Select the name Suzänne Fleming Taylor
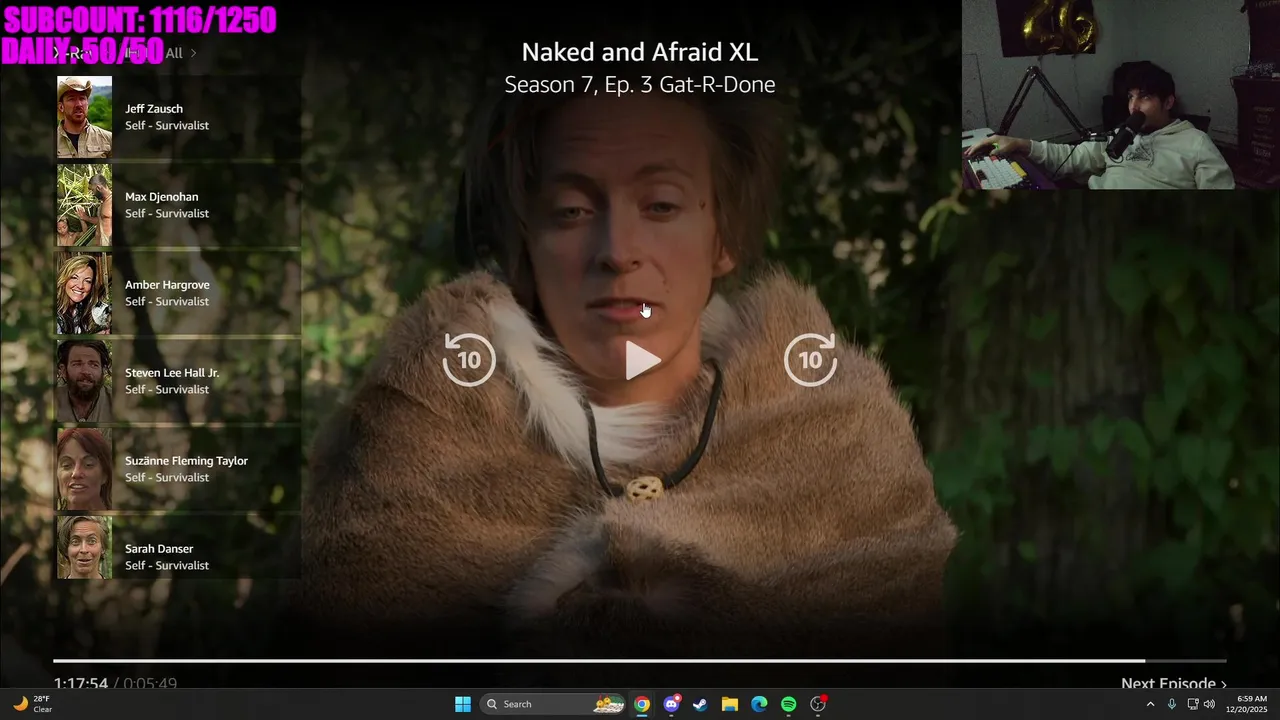 186,460
